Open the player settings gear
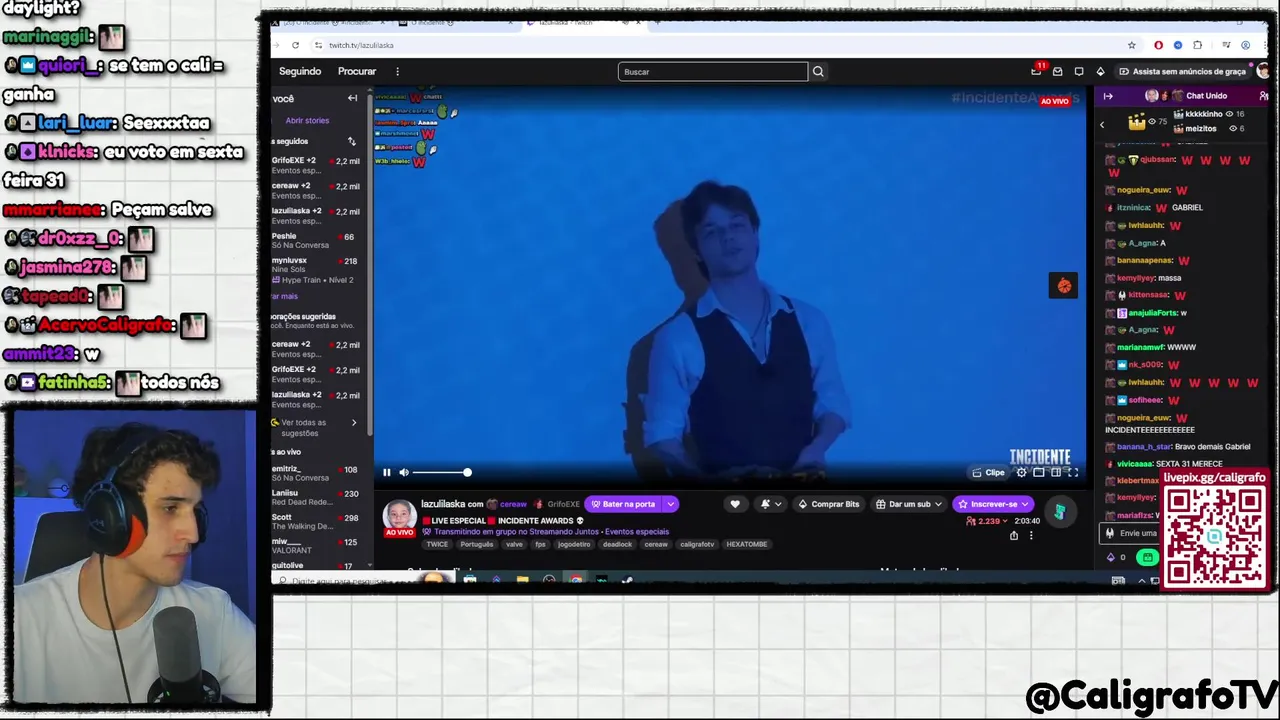 pos(1021,472)
